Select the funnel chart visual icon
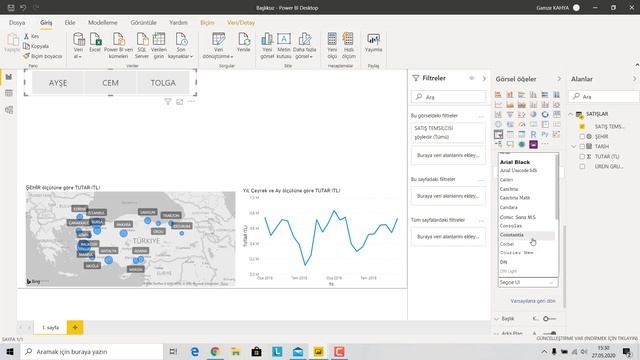Viewport: 640px width, 360px height. point(510,114)
